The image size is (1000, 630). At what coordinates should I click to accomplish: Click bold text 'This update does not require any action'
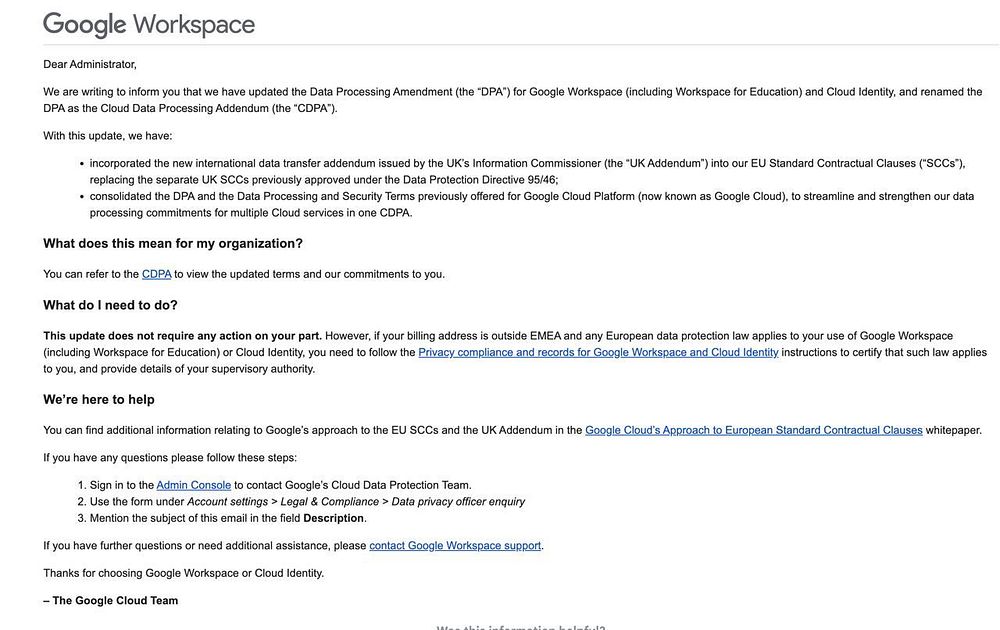tap(182, 335)
